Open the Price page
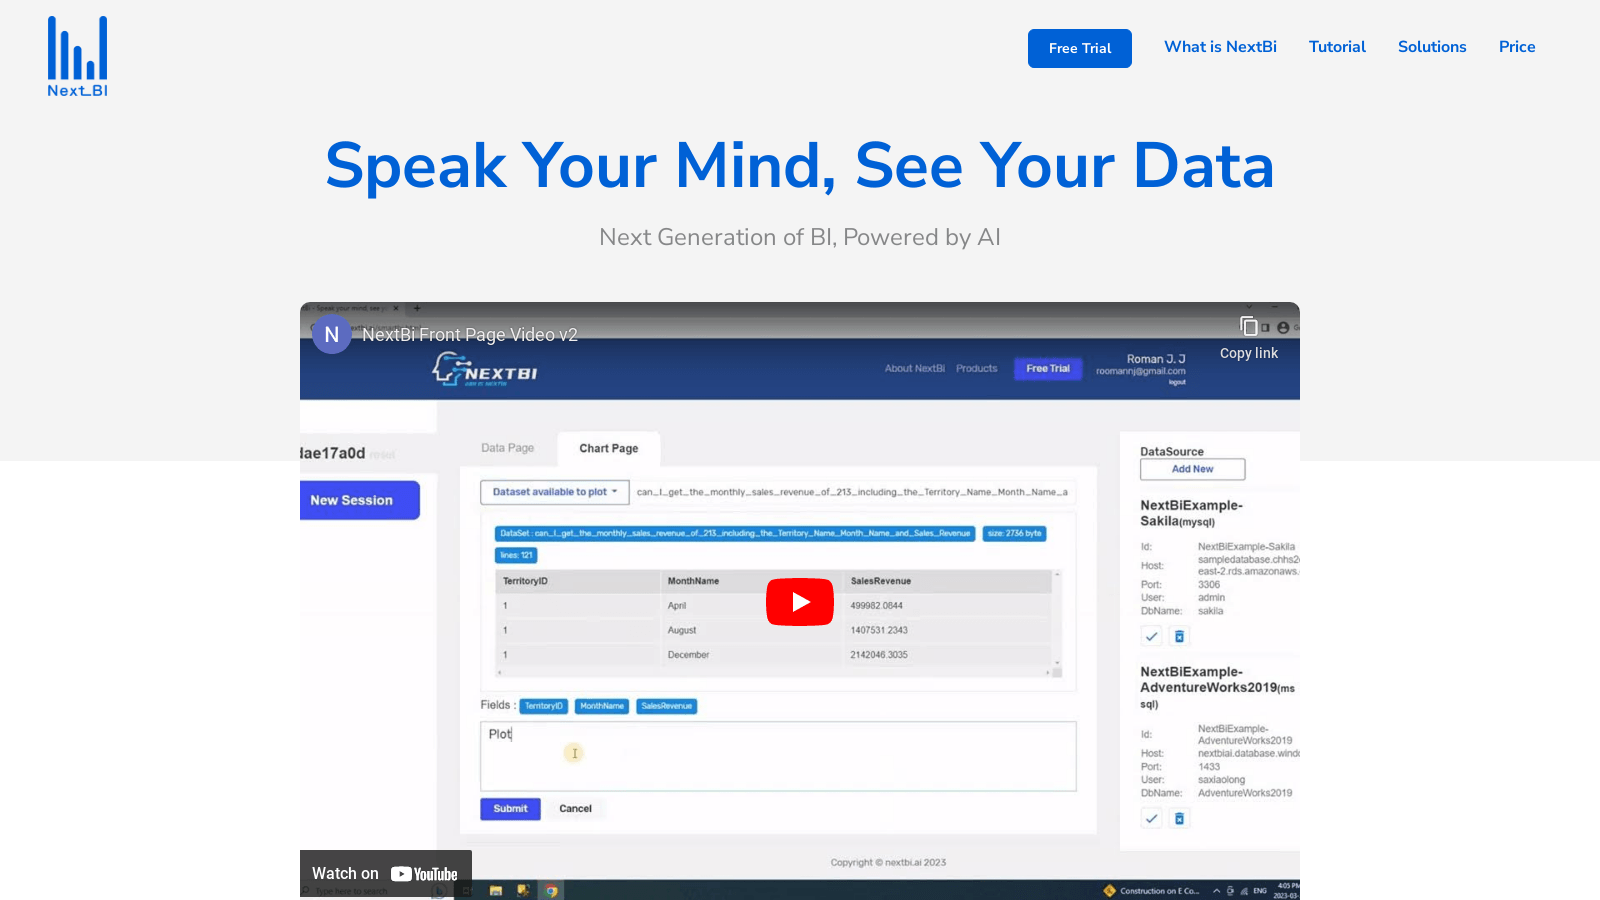The width and height of the screenshot is (1600, 900). (x=1517, y=47)
